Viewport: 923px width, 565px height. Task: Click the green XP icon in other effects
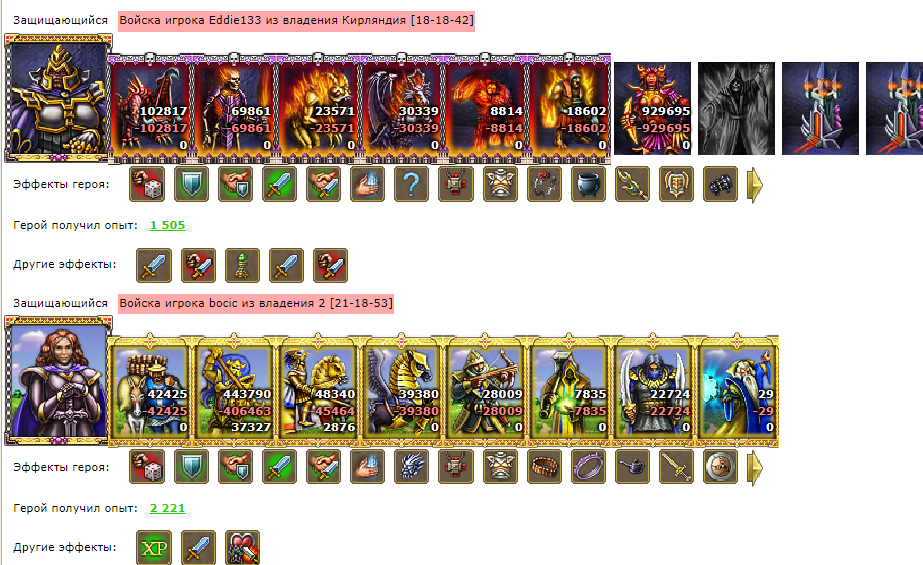154,548
